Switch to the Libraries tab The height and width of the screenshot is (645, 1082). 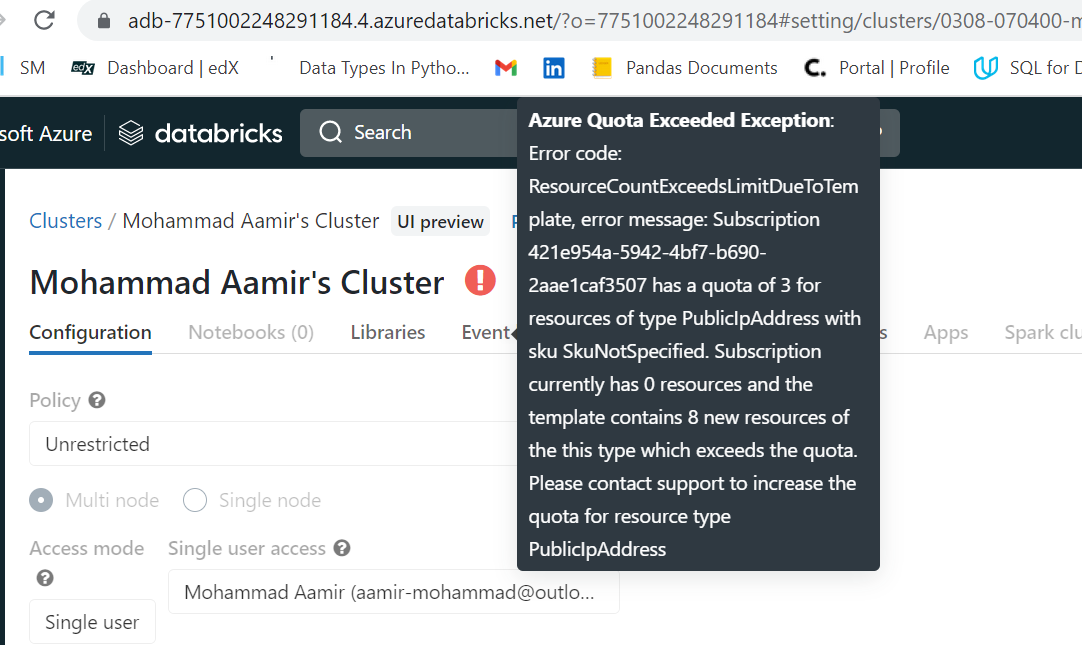(x=388, y=333)
